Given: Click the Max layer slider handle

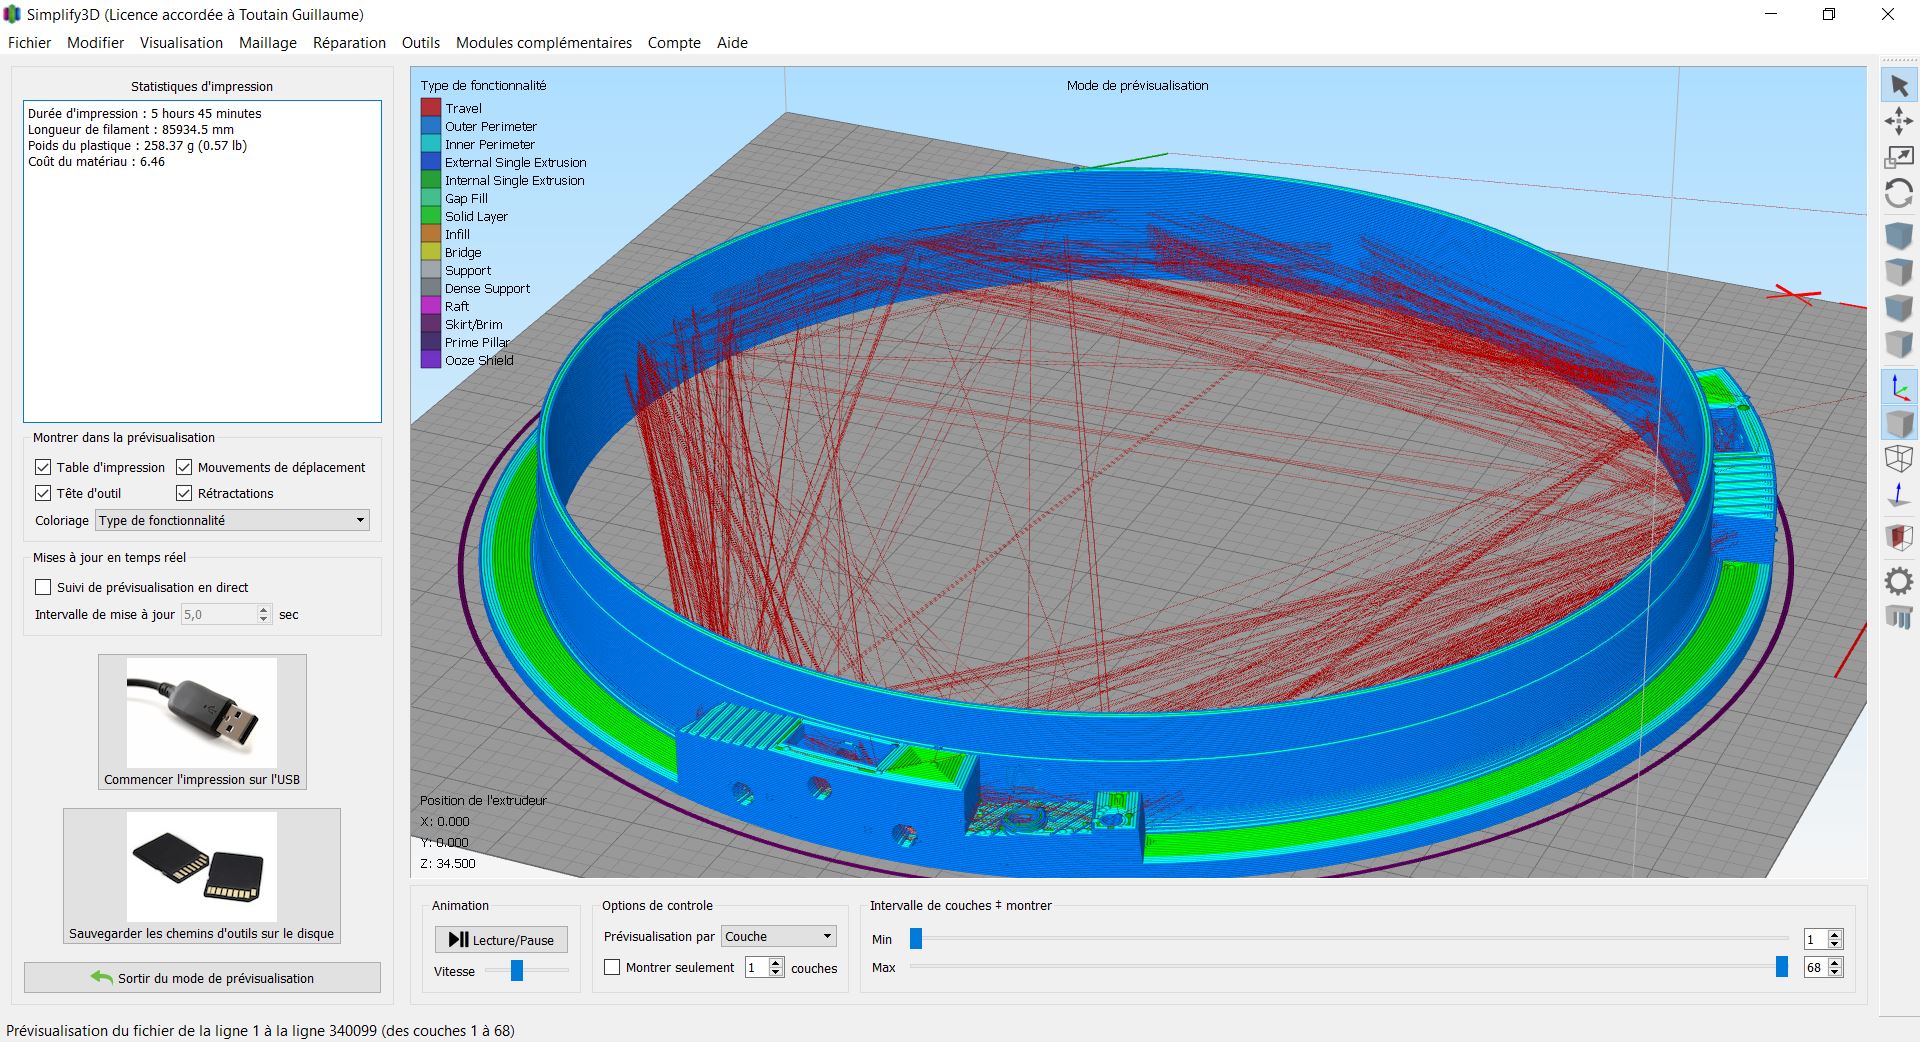Looking at the screenshot, I should 1781,966.
